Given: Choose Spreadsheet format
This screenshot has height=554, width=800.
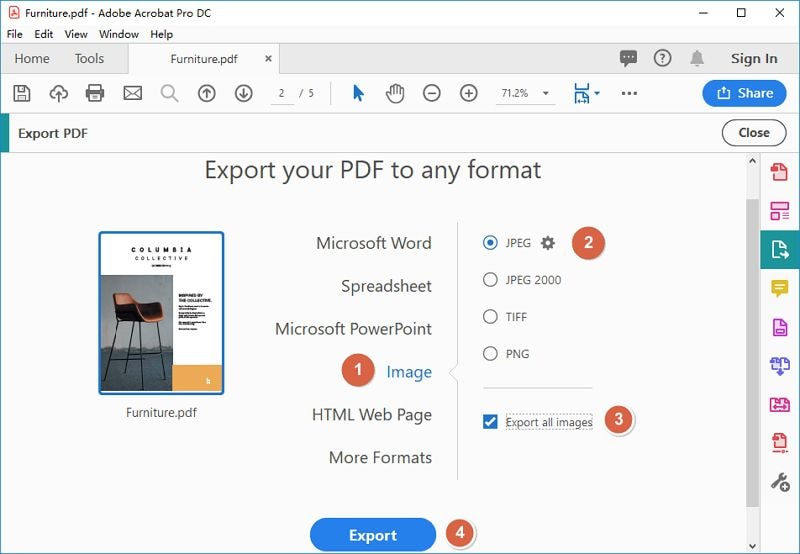Looking at the screenshot, I should (x=386, y=286).
